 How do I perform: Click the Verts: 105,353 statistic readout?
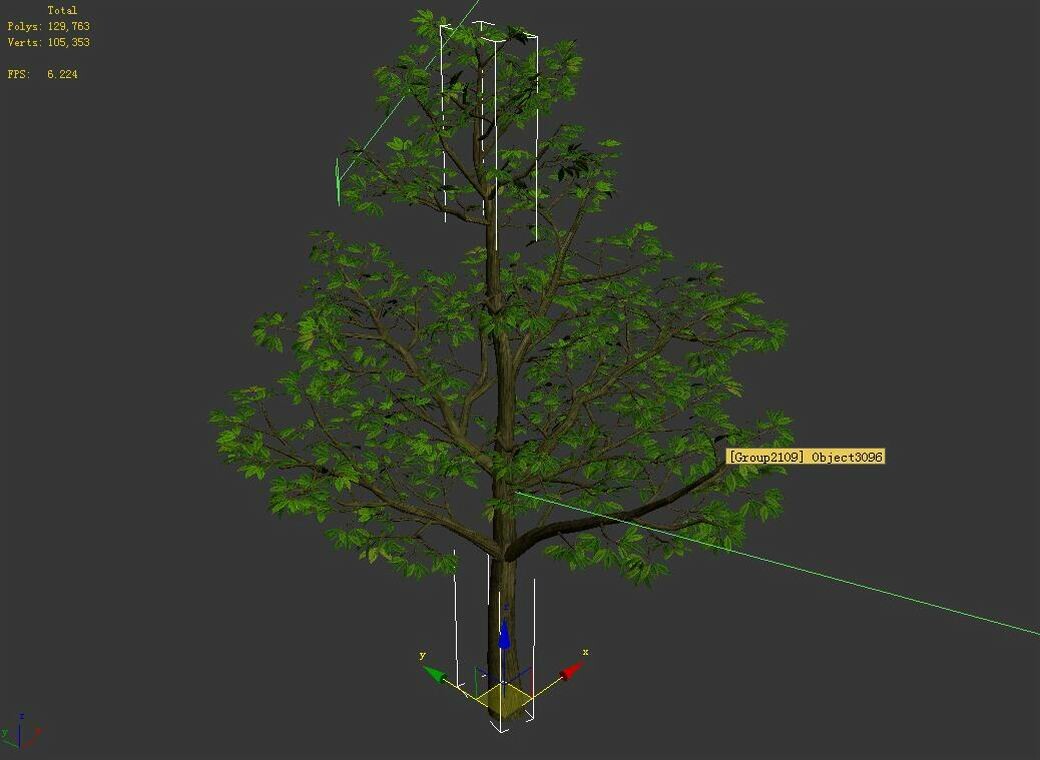(48, 42)
